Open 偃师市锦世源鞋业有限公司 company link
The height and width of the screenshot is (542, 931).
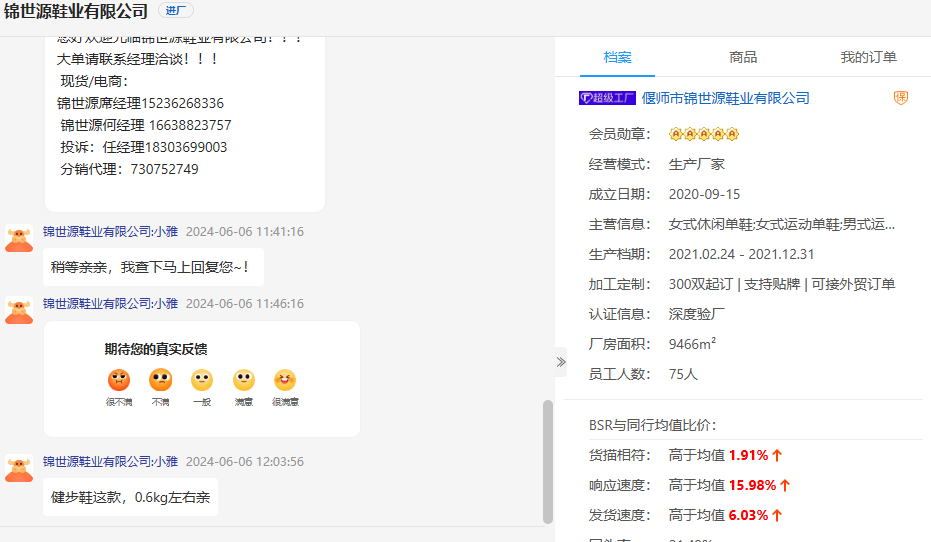coord(725,98)
